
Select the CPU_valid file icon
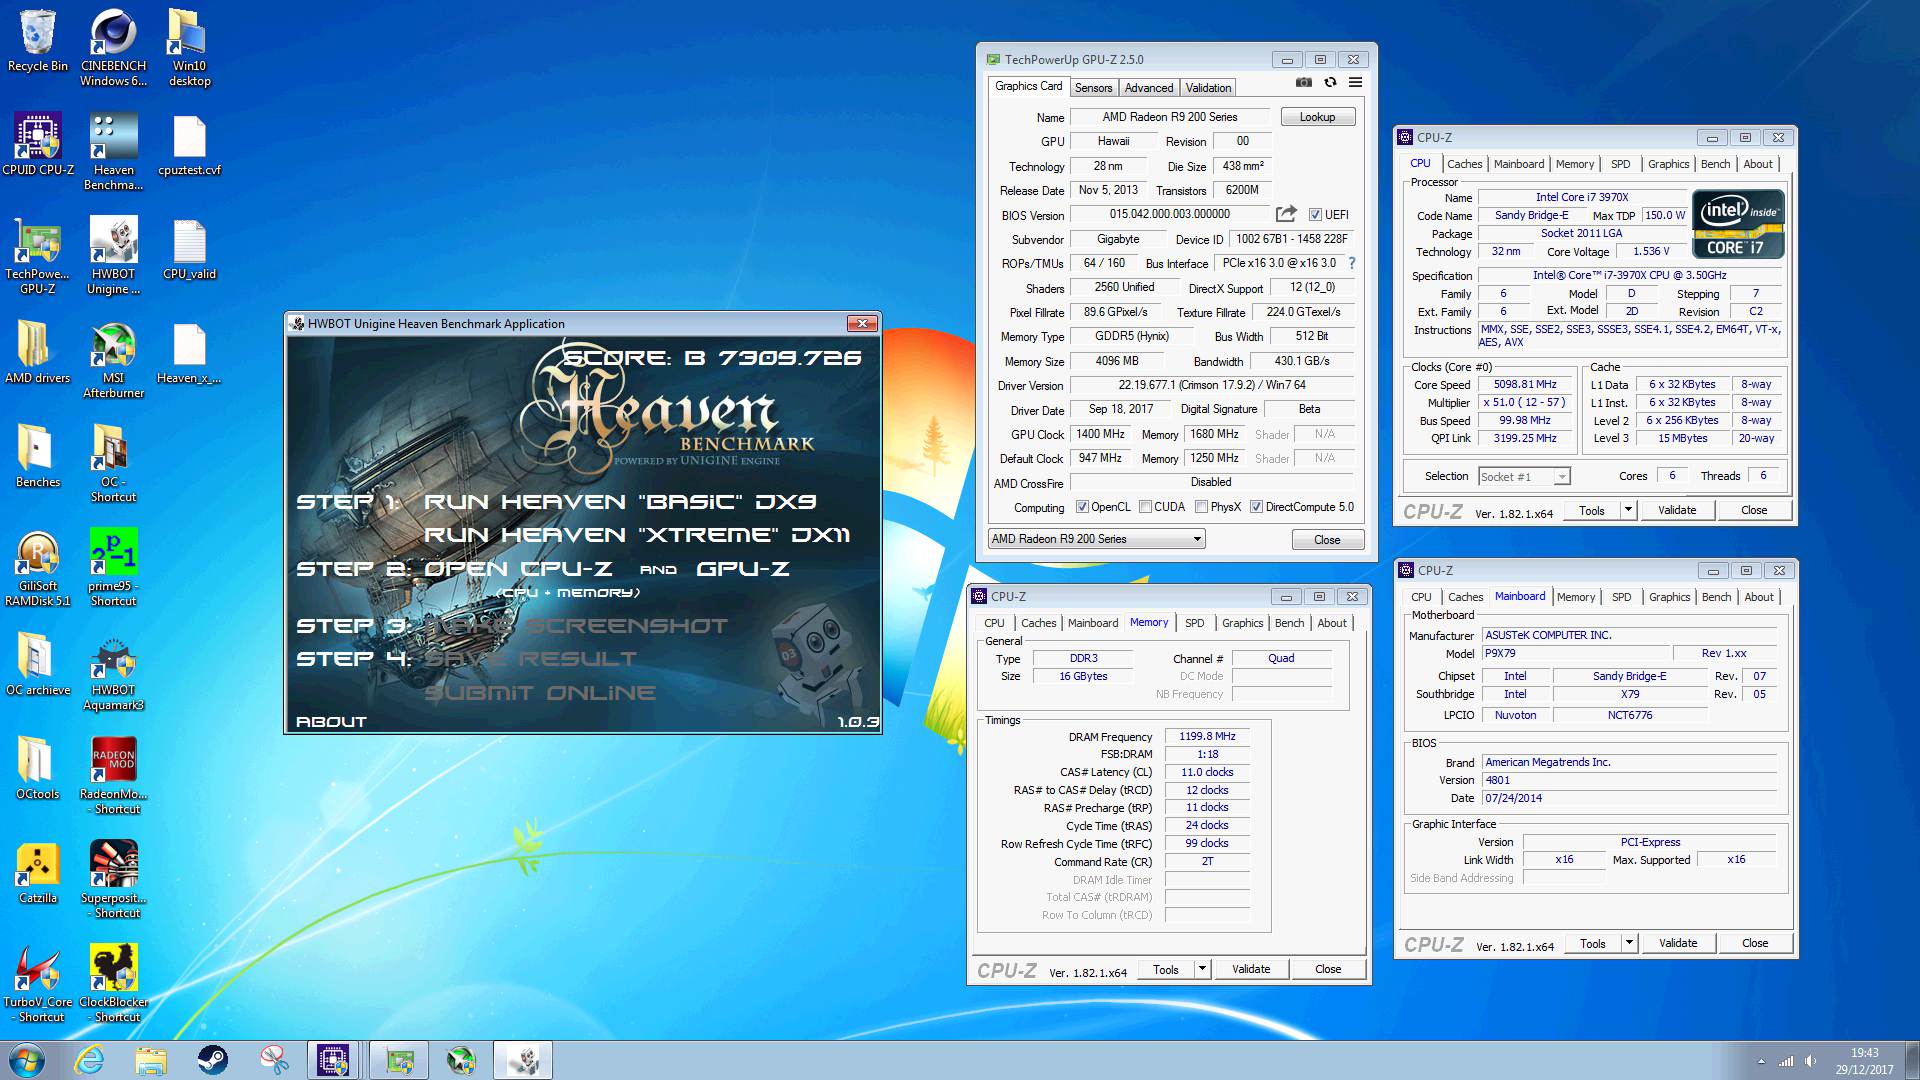click(189, 249)
